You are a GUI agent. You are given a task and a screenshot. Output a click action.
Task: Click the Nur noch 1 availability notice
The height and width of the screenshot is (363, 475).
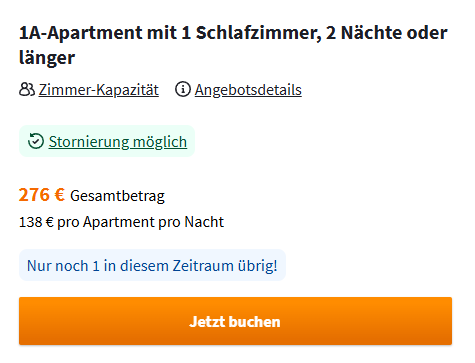coord(152,265)
